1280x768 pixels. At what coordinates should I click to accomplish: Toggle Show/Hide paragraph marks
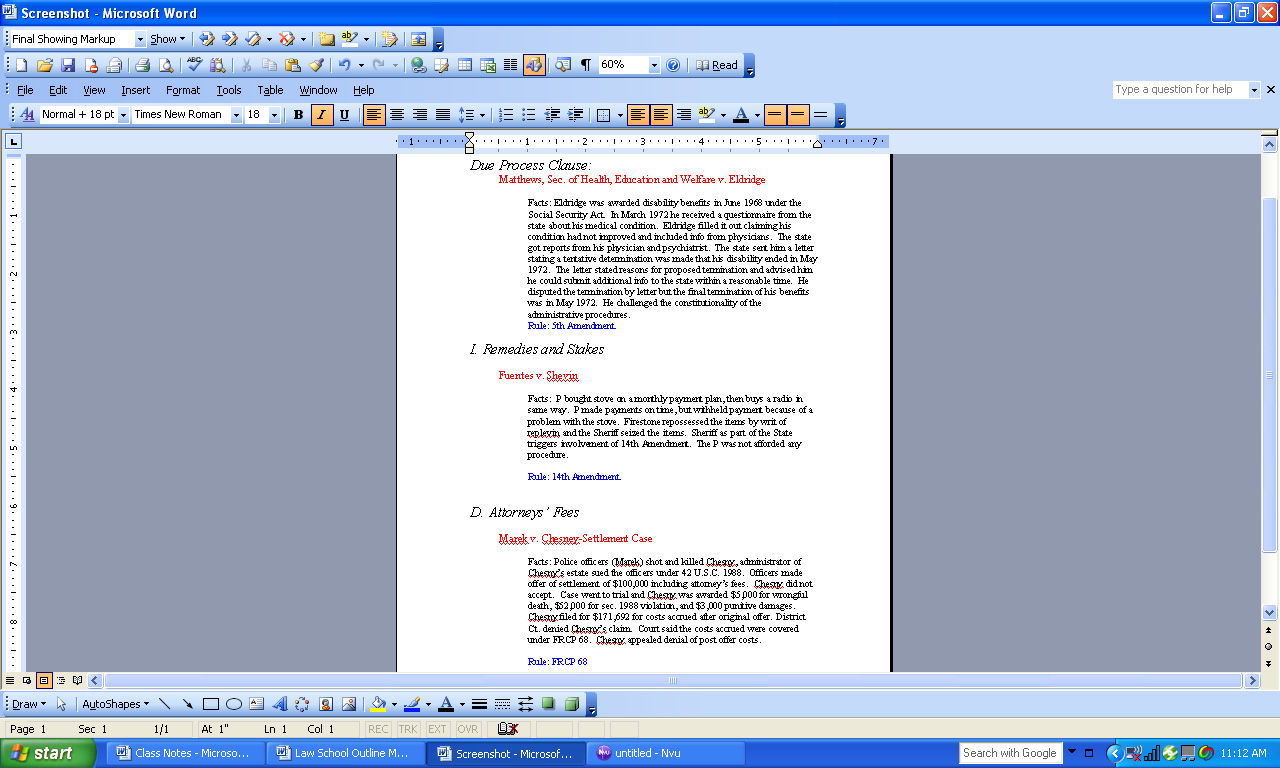tap(586, 65)
